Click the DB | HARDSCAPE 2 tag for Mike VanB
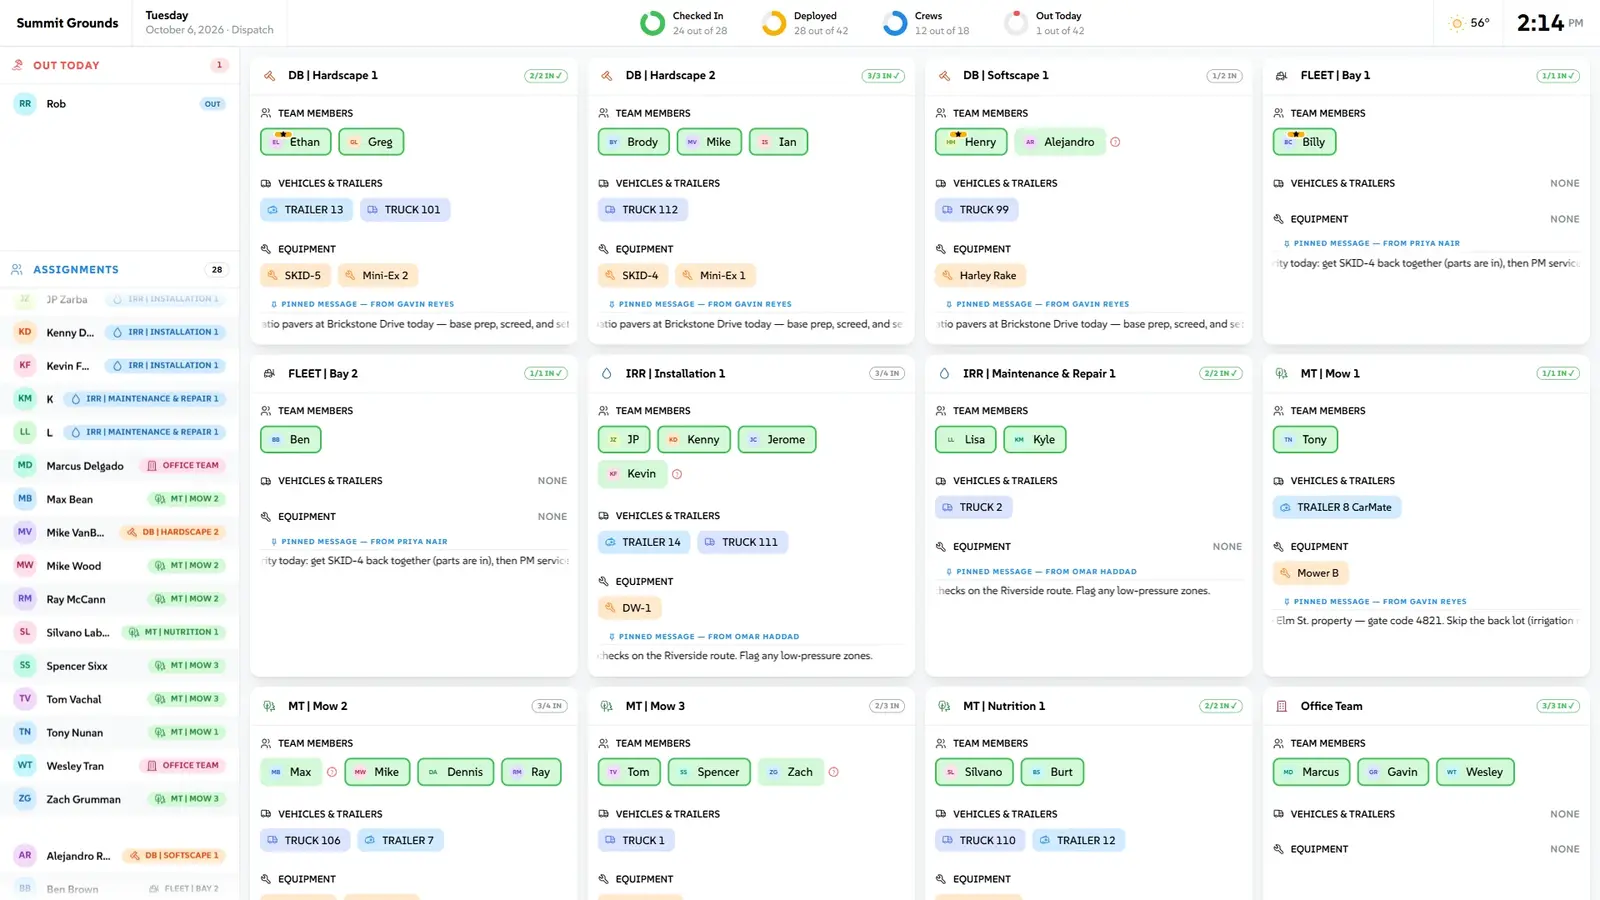Image resolution: width=1600 pixels, height=900 pixels. tap(172, 532)
